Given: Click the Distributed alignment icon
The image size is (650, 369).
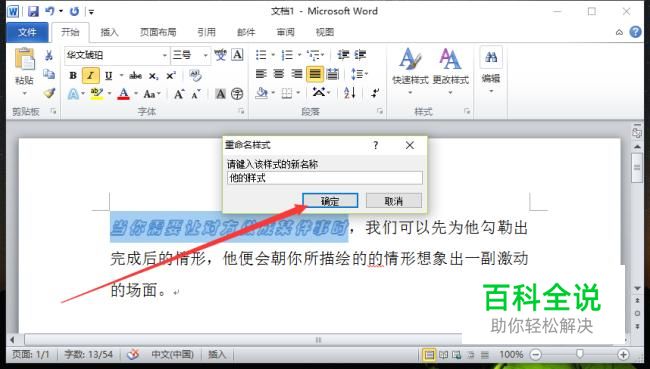Looking at the screenshot, I should (x=332, y=74).
